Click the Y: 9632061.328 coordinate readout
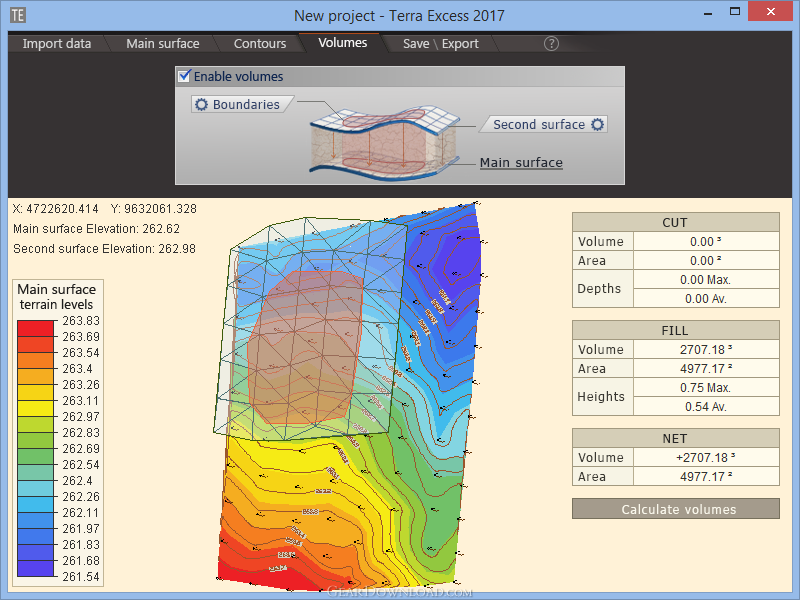The width and height of the screenshot is (800, 600). click(154, 209)
